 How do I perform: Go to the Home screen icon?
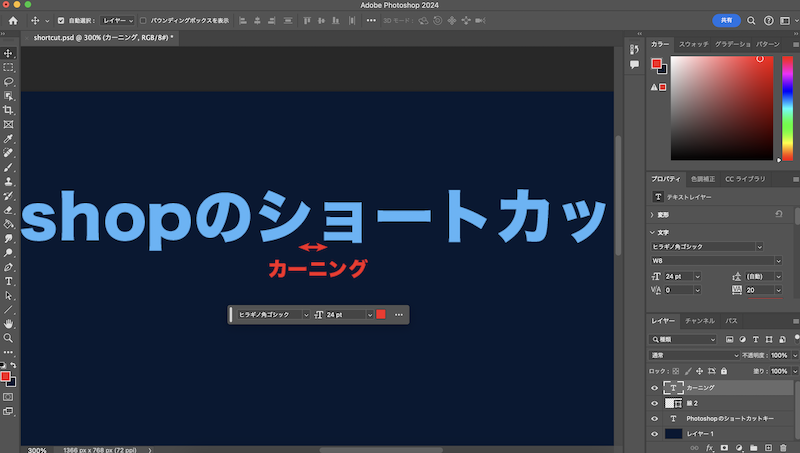[x=13, y=20]
